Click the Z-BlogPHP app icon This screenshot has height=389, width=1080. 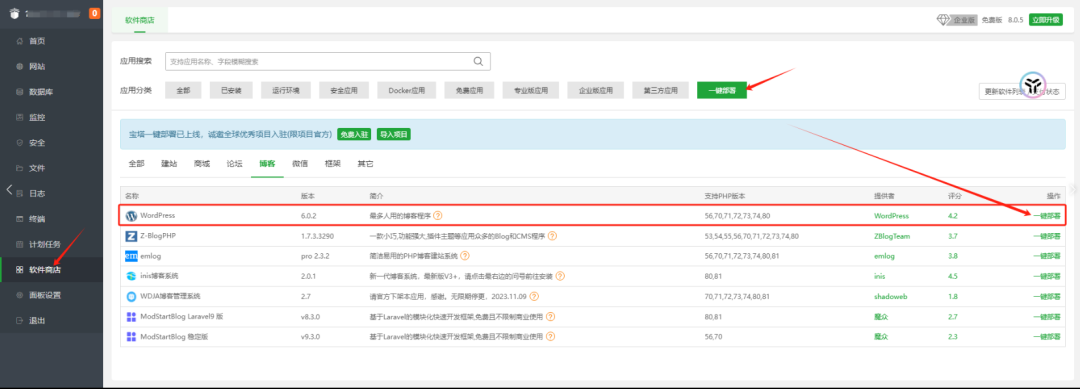tap(132, 236)
